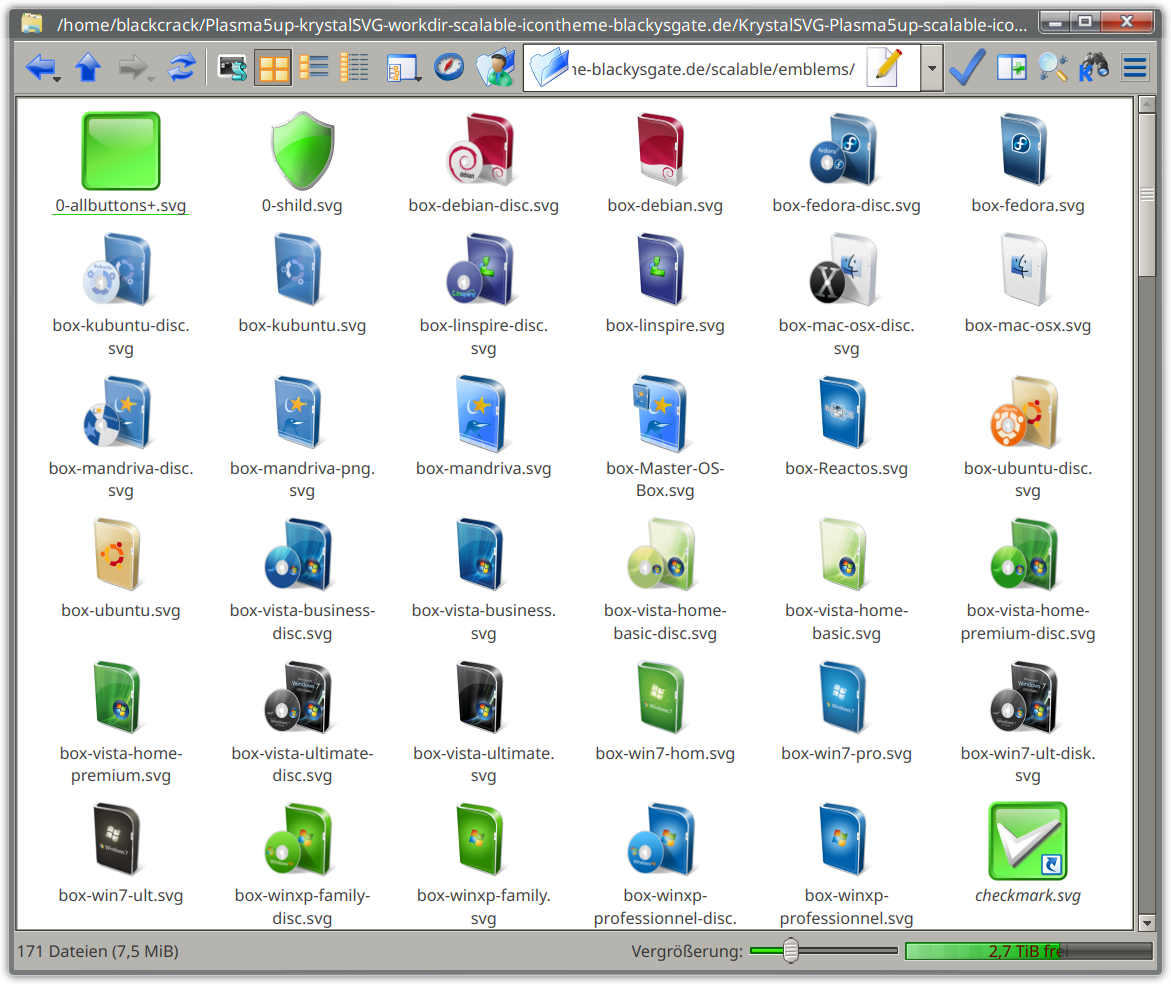Select box-mac-osx.svg file
The image size is (1171, 984).
(1028, 284)
